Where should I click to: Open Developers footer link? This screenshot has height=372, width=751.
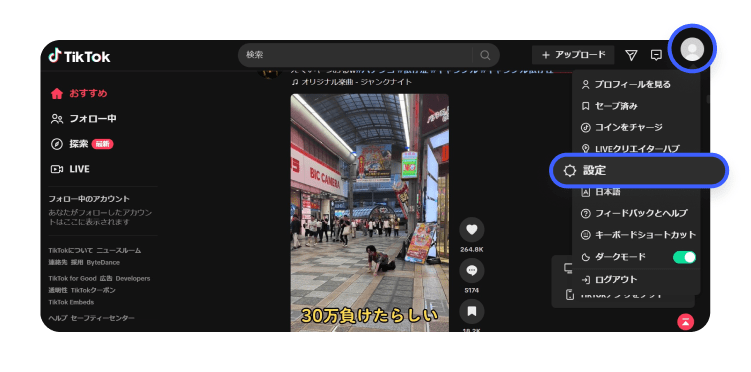click(x=133, y=278)
